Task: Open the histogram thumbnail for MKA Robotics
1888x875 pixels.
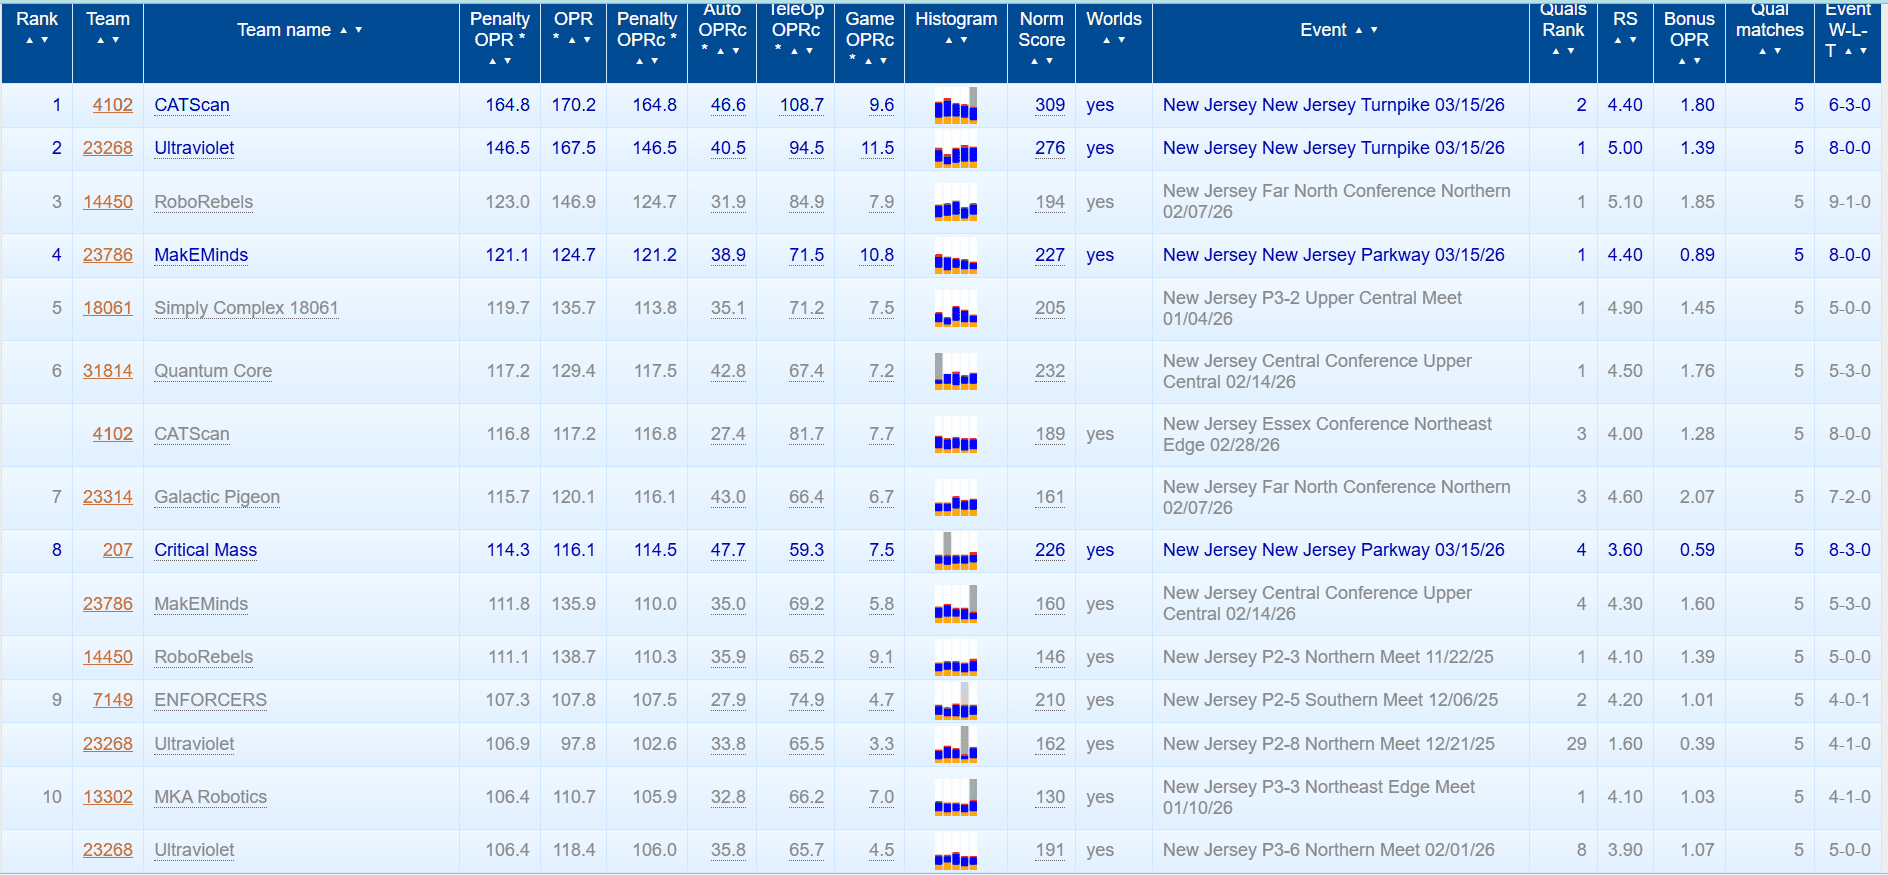Action: (x=955, y=797)
